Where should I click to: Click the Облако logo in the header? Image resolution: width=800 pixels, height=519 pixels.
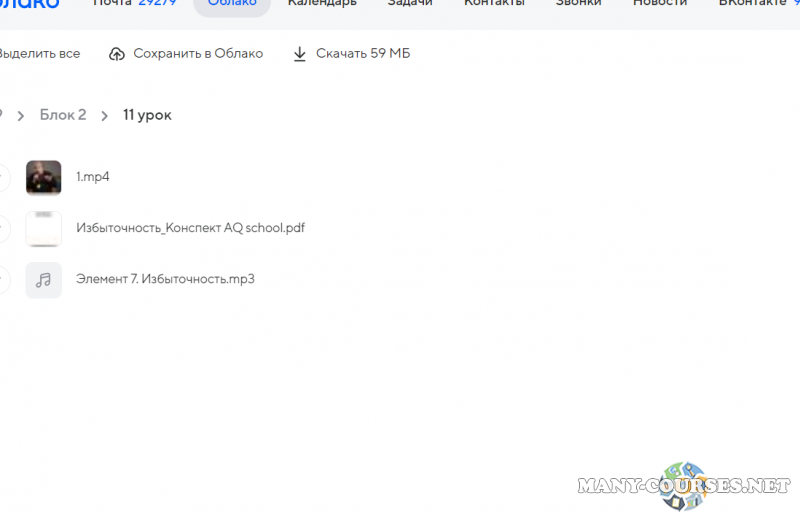[28, 4]
